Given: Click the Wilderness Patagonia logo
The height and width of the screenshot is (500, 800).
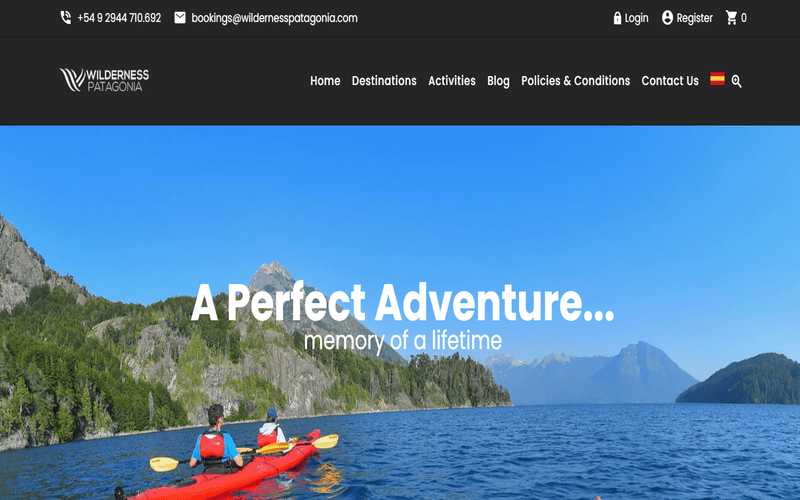Looking at the screenshot, I should [x=105, y=80].
